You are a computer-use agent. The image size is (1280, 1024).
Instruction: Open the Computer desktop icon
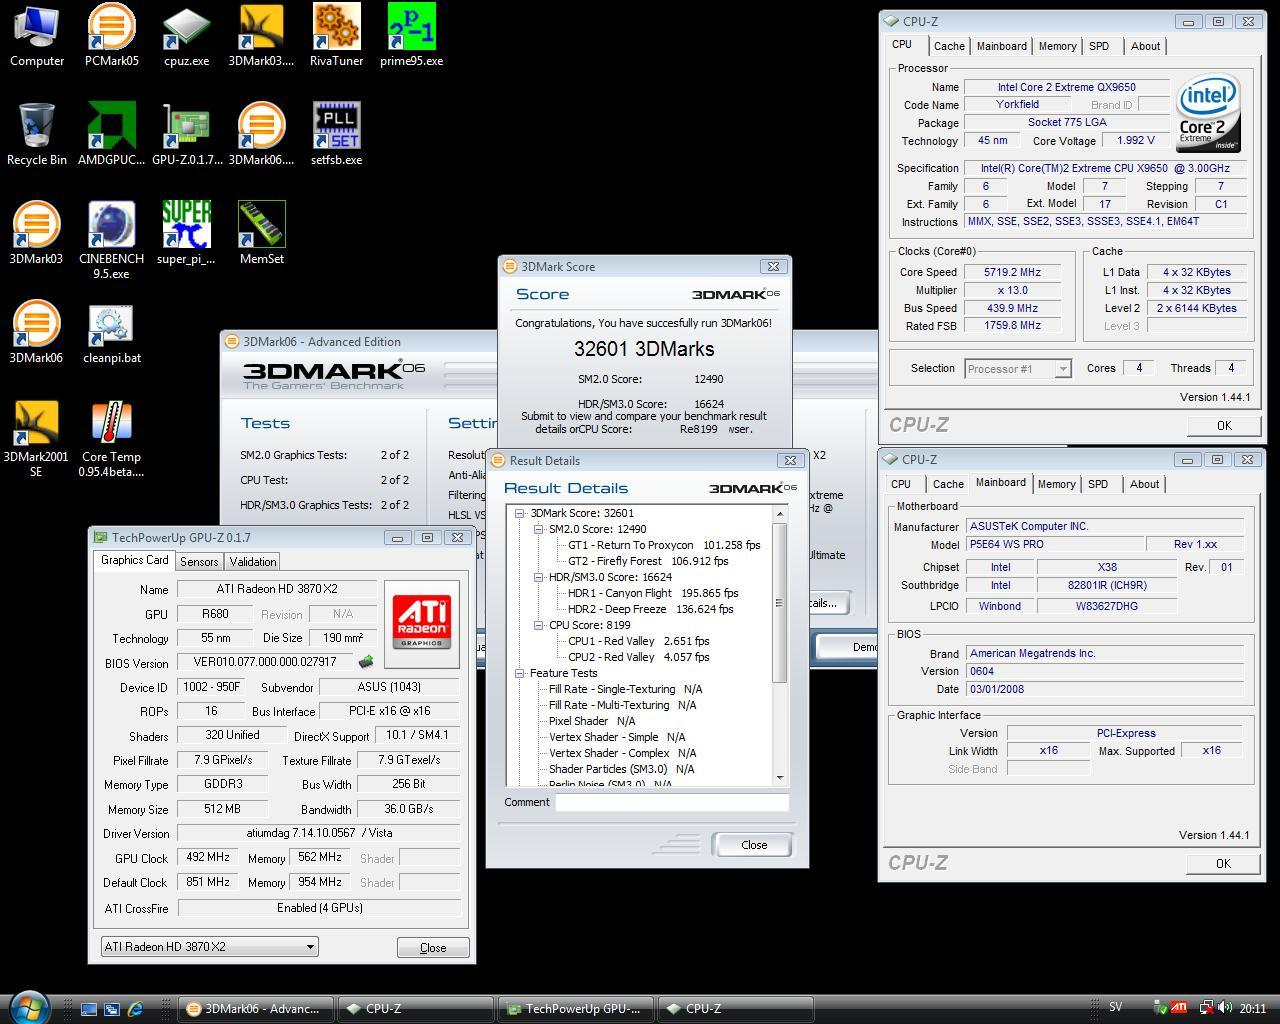point(37,36)
